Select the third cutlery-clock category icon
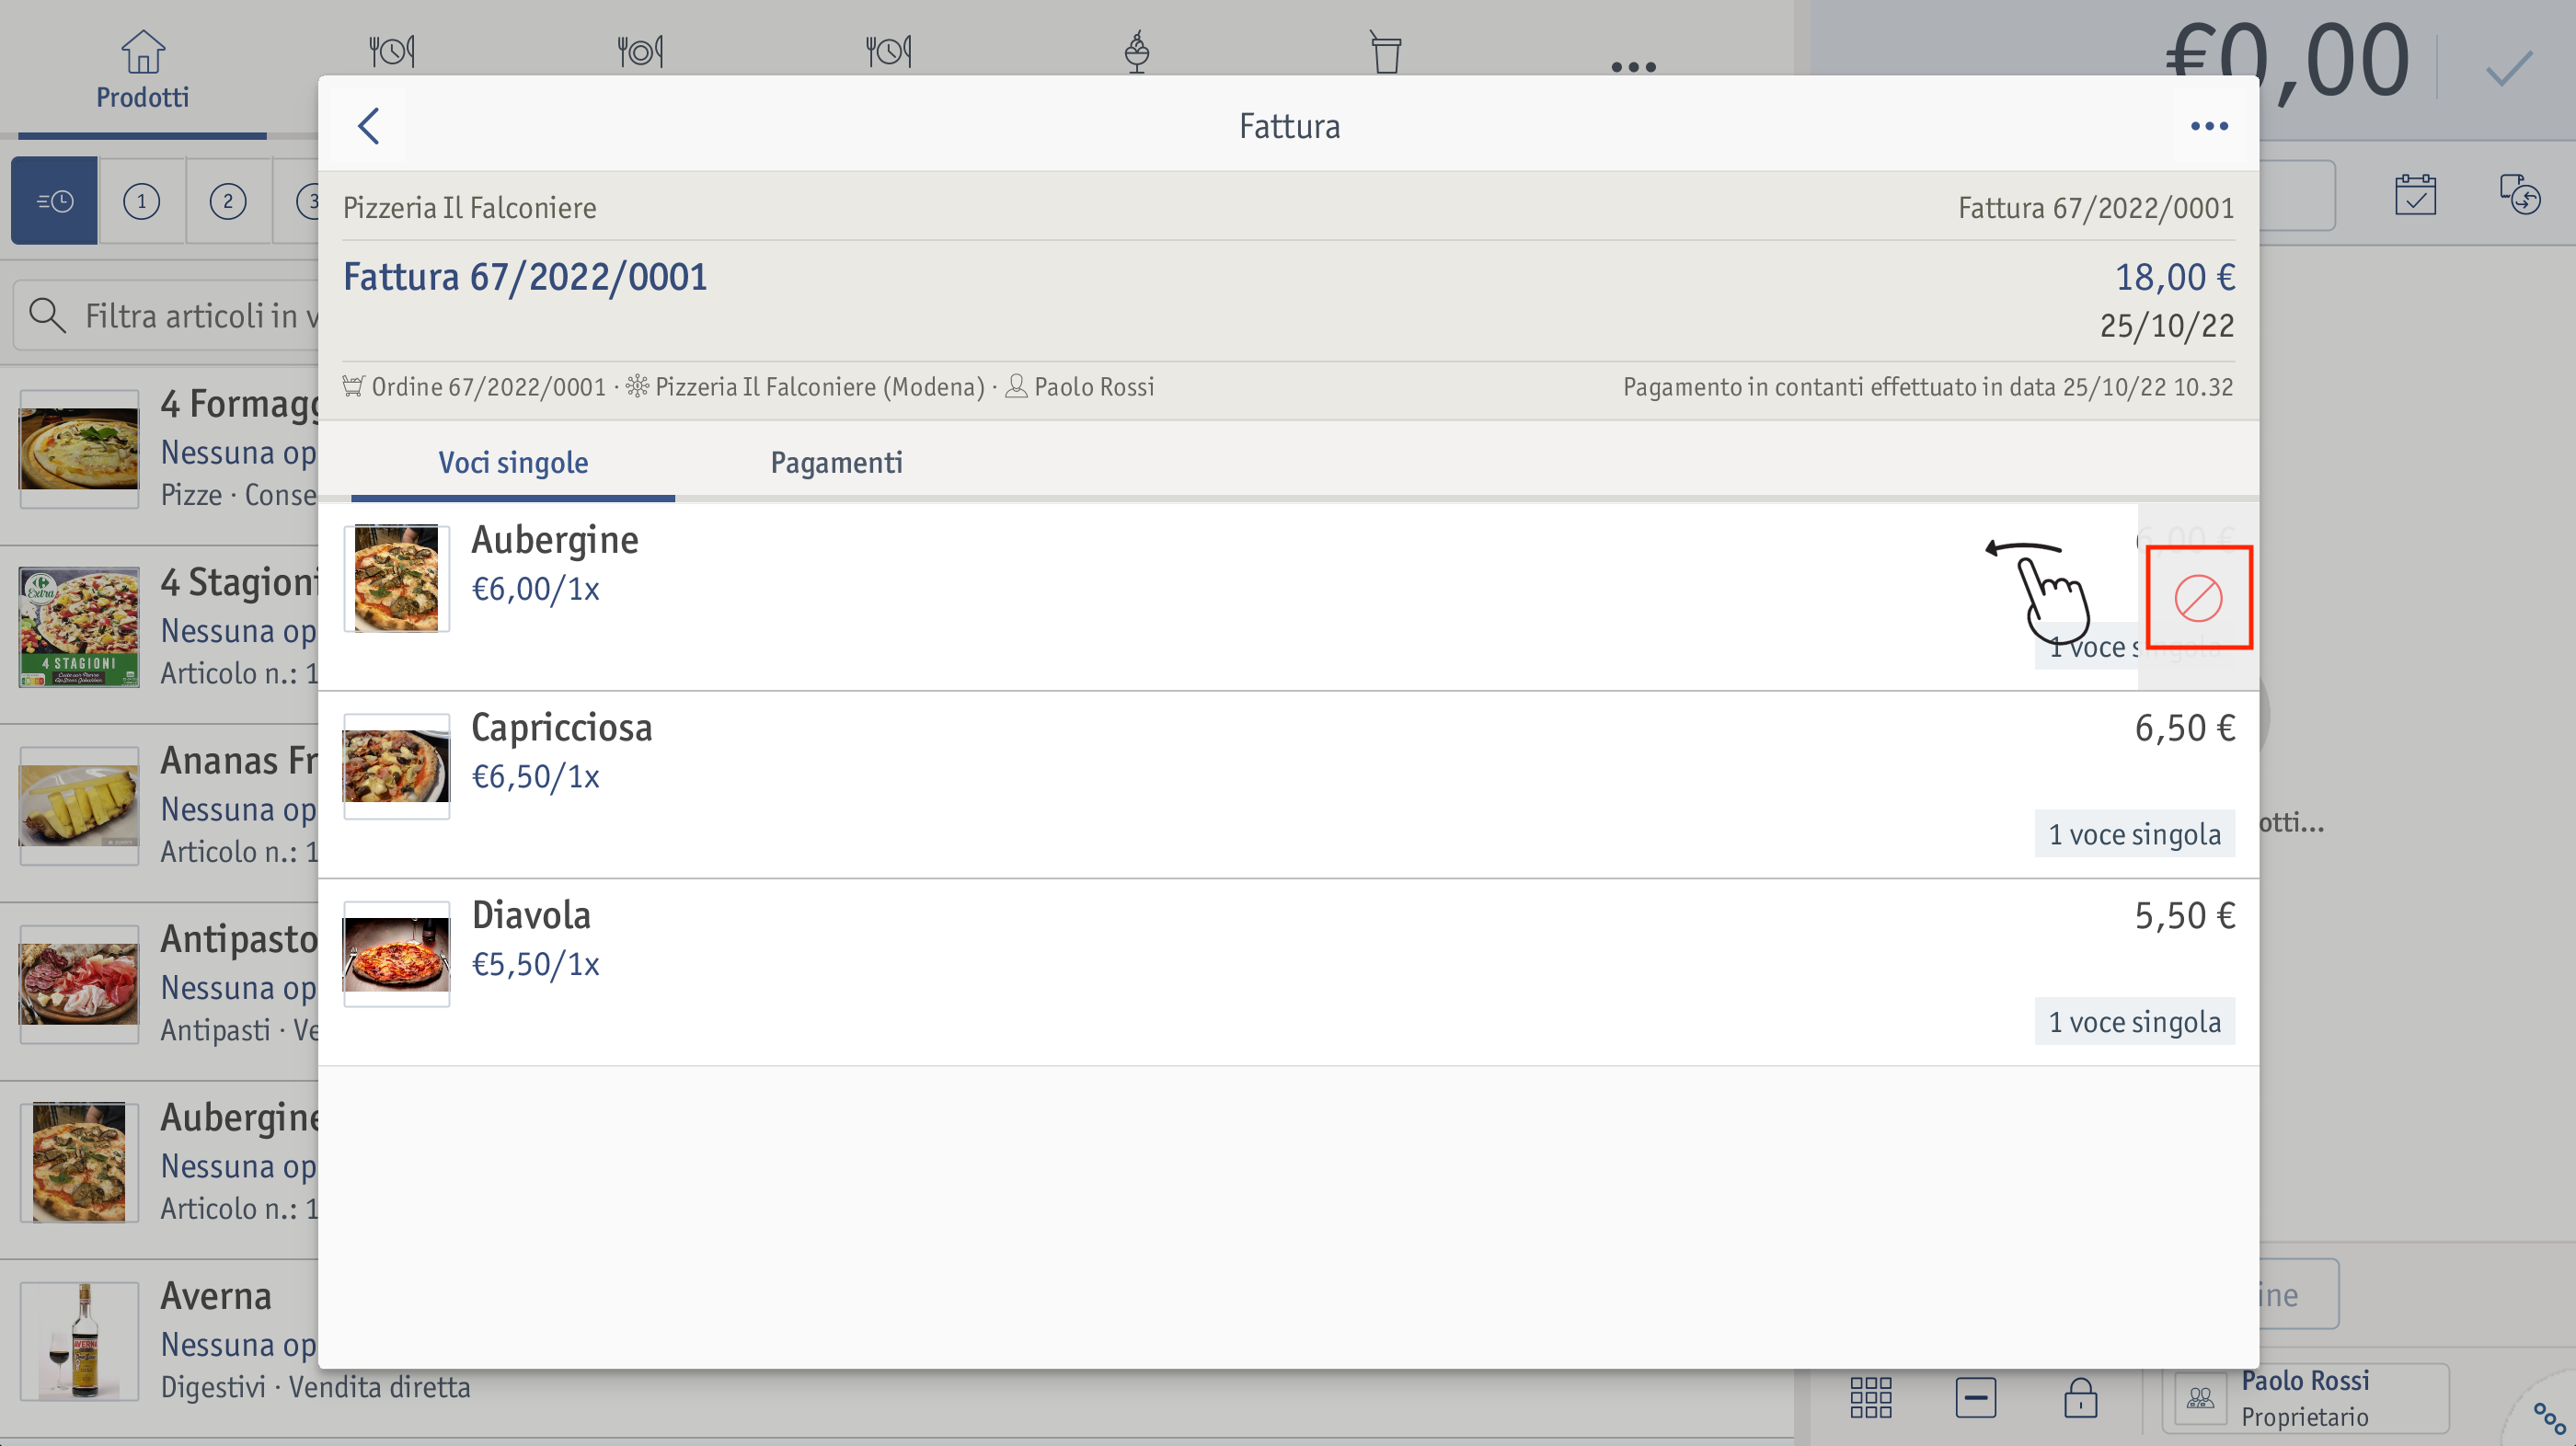This screenshot has height=1446, width=2576. click(888, 51)
